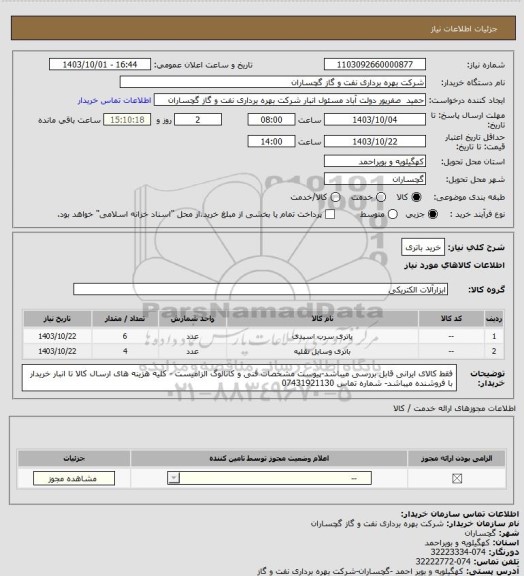Click the request creator field
The height and width of the screenshot is (576, 524).
290,100
